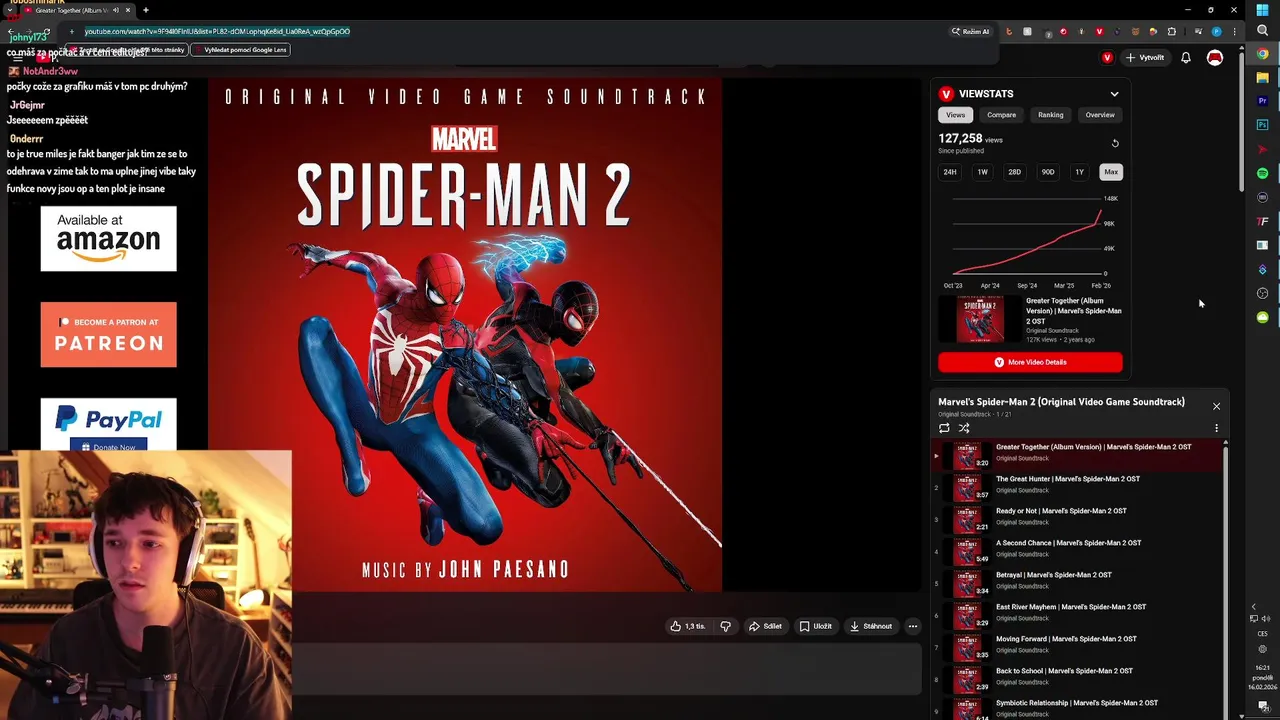Open Windows Start button on taskbar
This screenshot has width=1280, height=720.
point(1262,10)
